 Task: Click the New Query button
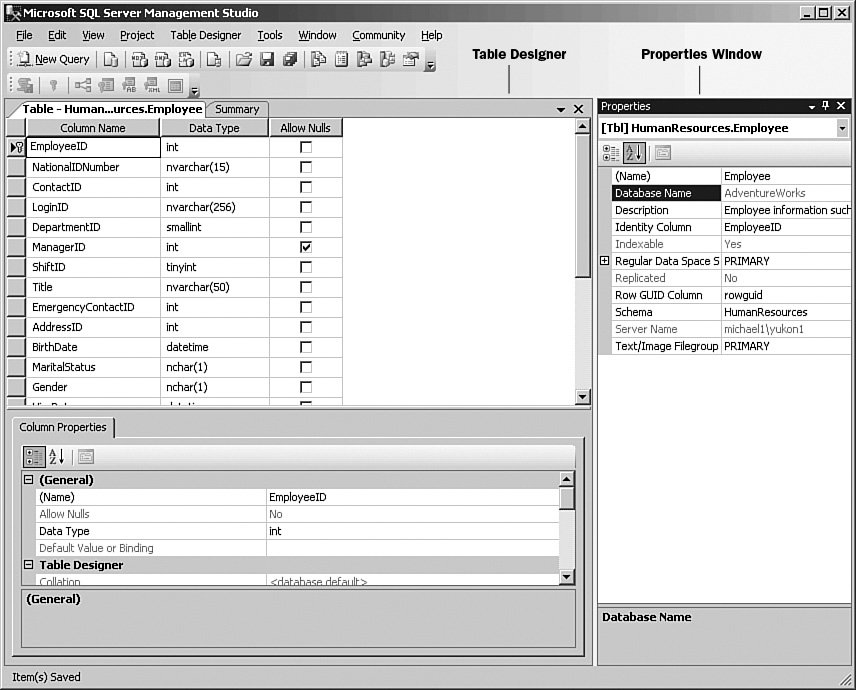[x=54, y=59]
